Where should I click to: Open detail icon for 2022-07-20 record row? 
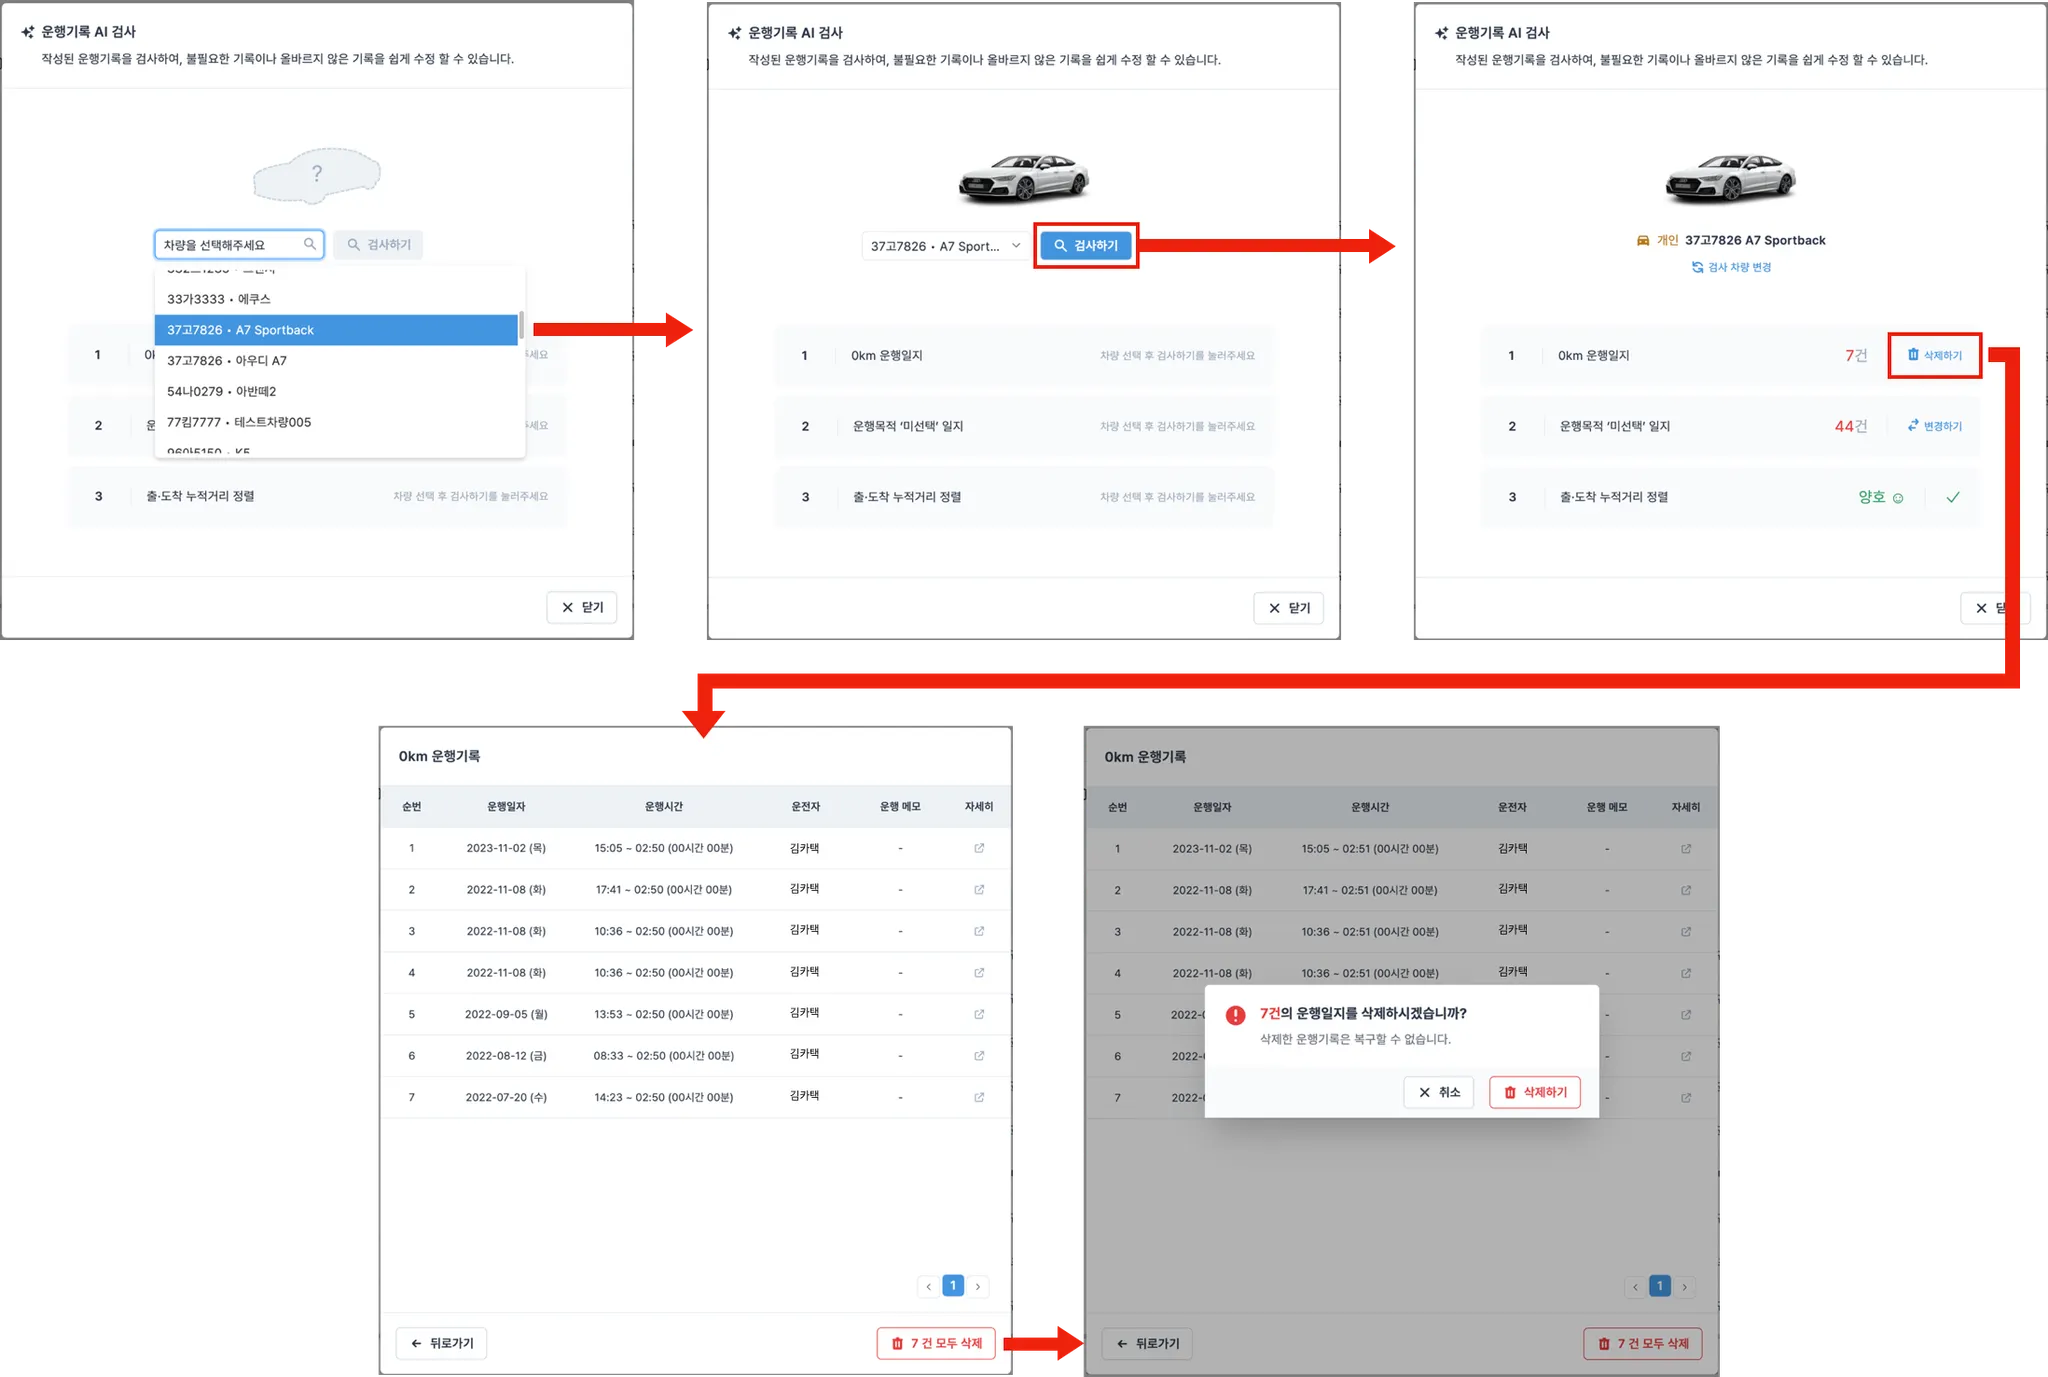pos(979,1097)
